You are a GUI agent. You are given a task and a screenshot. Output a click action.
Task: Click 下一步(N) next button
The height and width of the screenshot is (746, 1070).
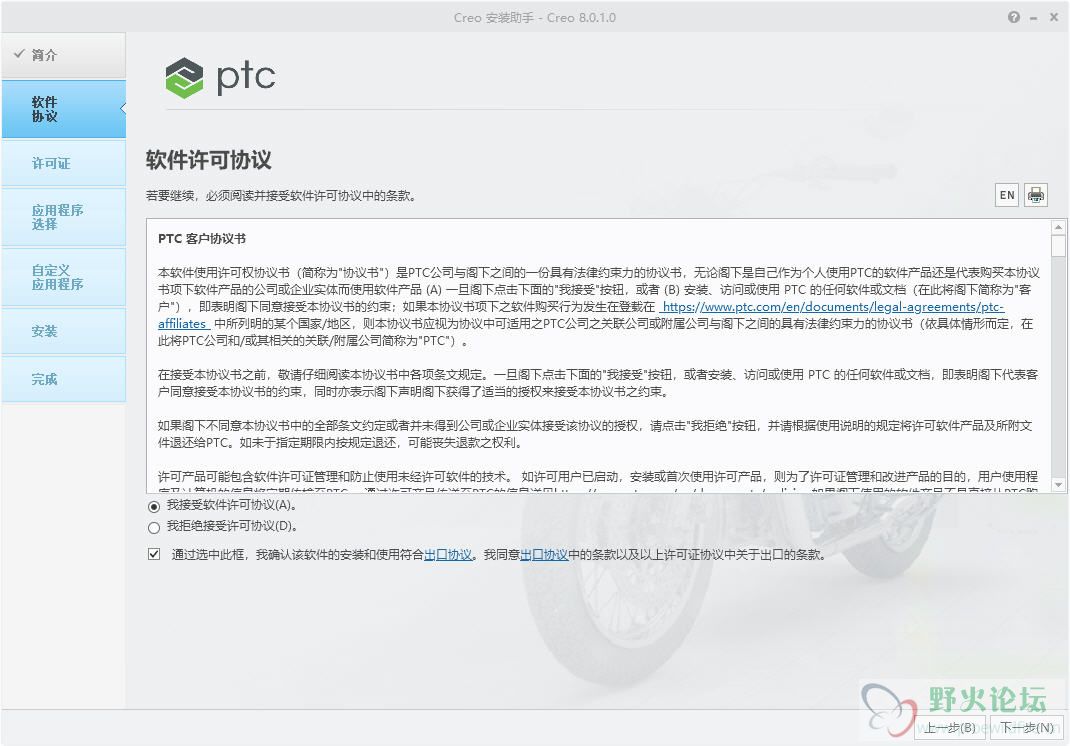click(1026, 728)
